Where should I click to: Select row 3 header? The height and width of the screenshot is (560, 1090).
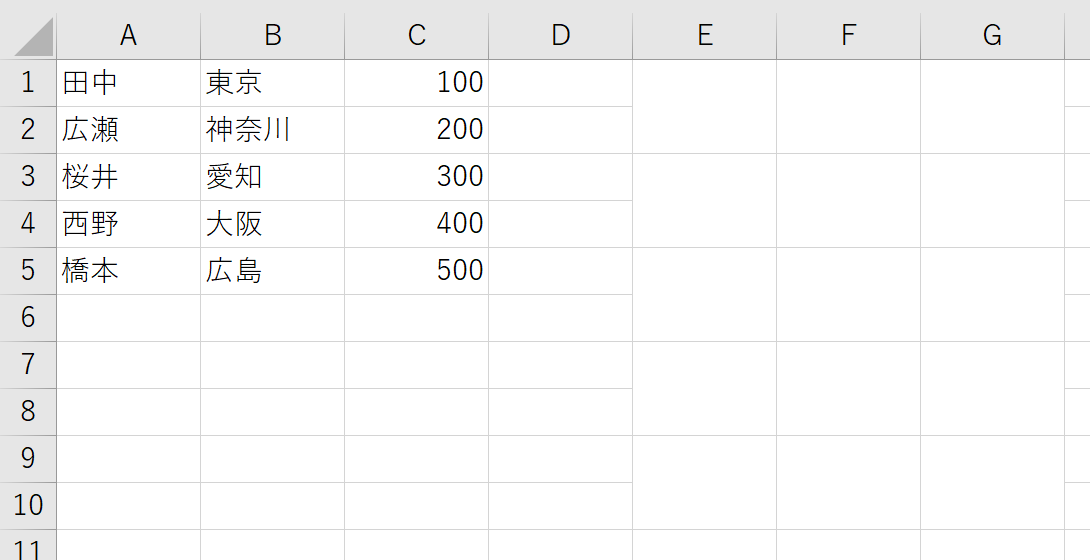coord(28,177)
